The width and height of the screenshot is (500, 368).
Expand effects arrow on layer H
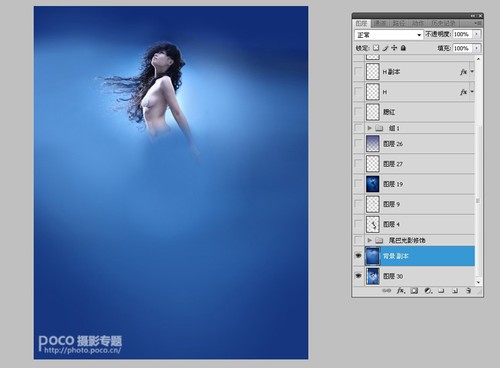(x=472, y=92)
